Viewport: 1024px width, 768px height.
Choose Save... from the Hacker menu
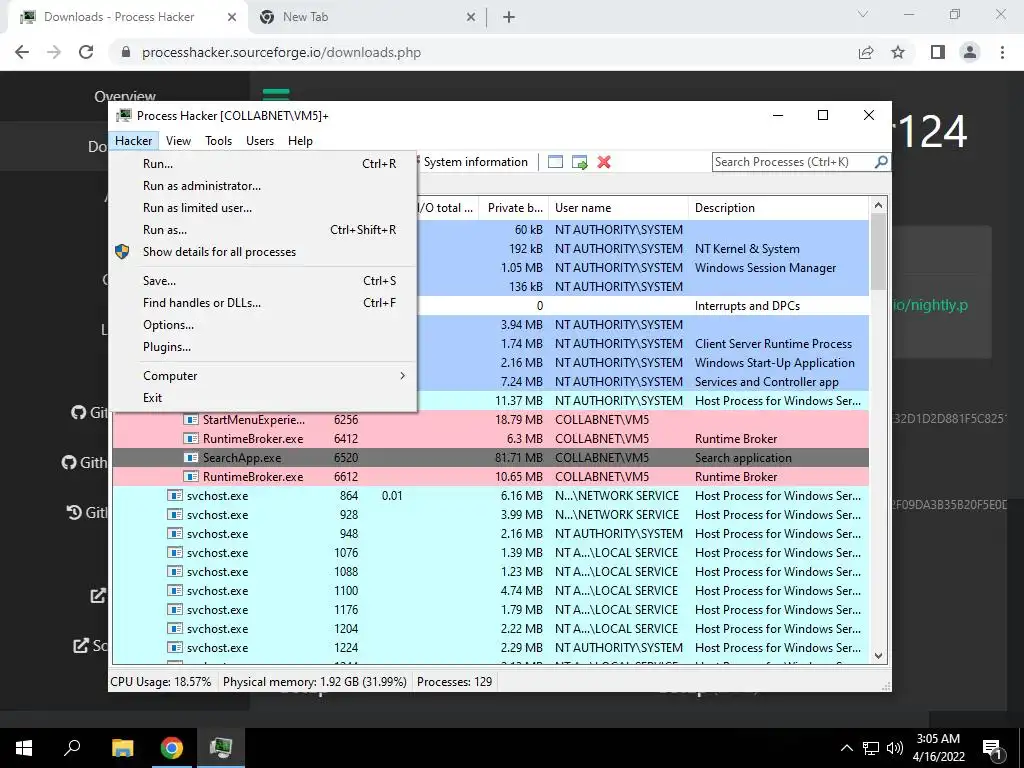click(x=264, y=281)
